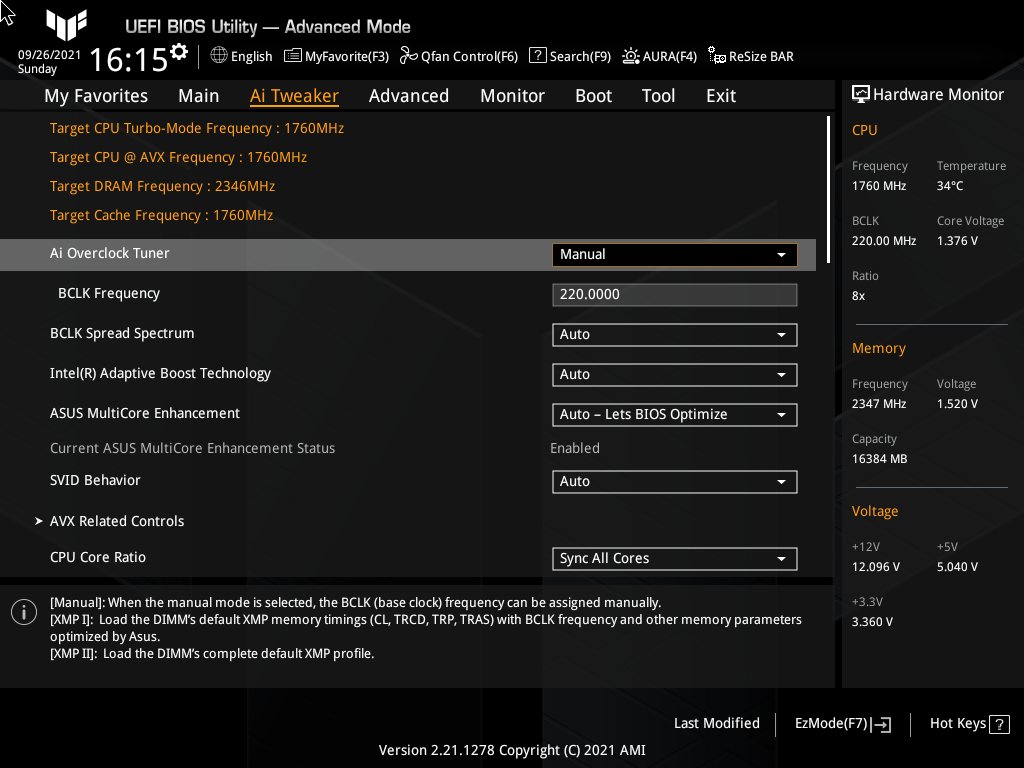This screenshot has height=768, width=1024.
Task: Click the Voltage section heading
Action: tap(874, 511)
